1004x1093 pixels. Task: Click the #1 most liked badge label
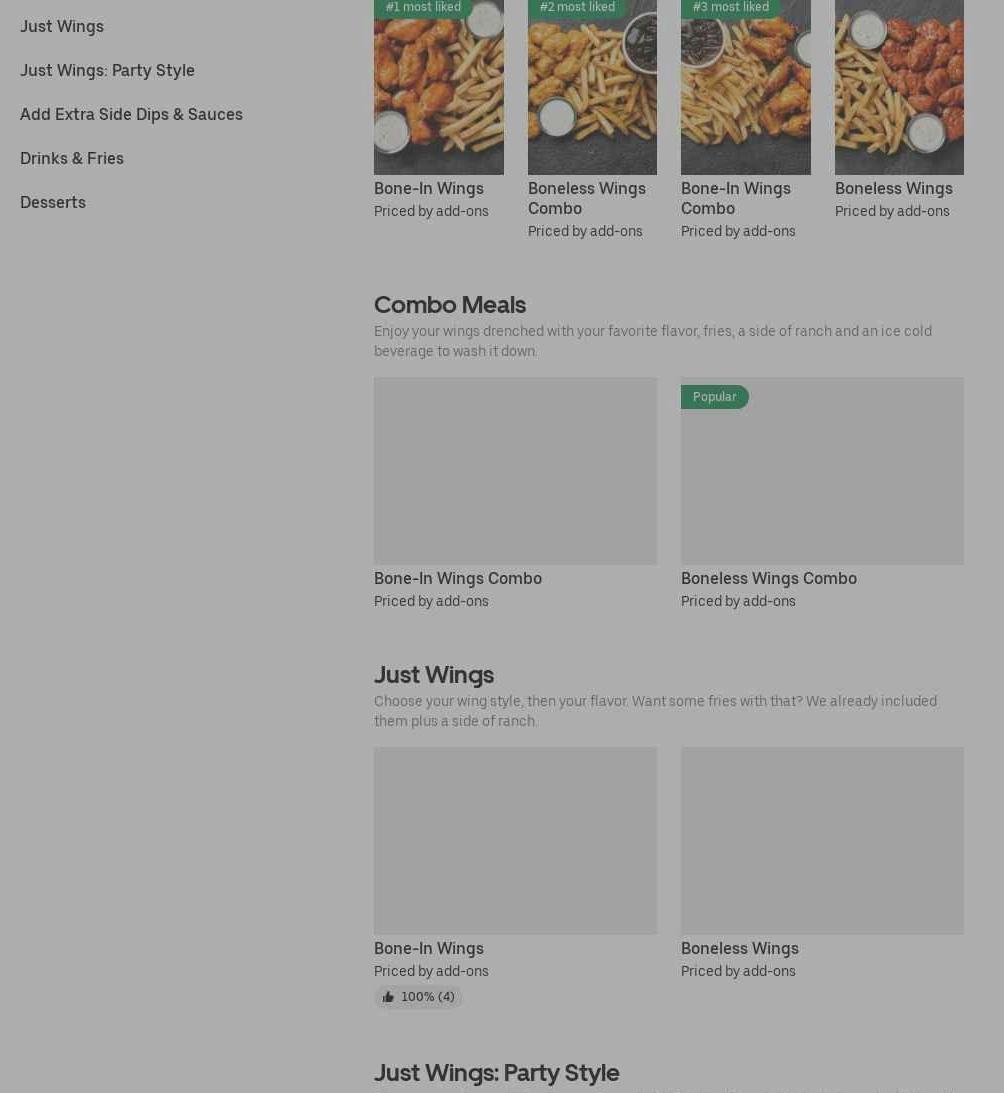(x=423, y=7)
